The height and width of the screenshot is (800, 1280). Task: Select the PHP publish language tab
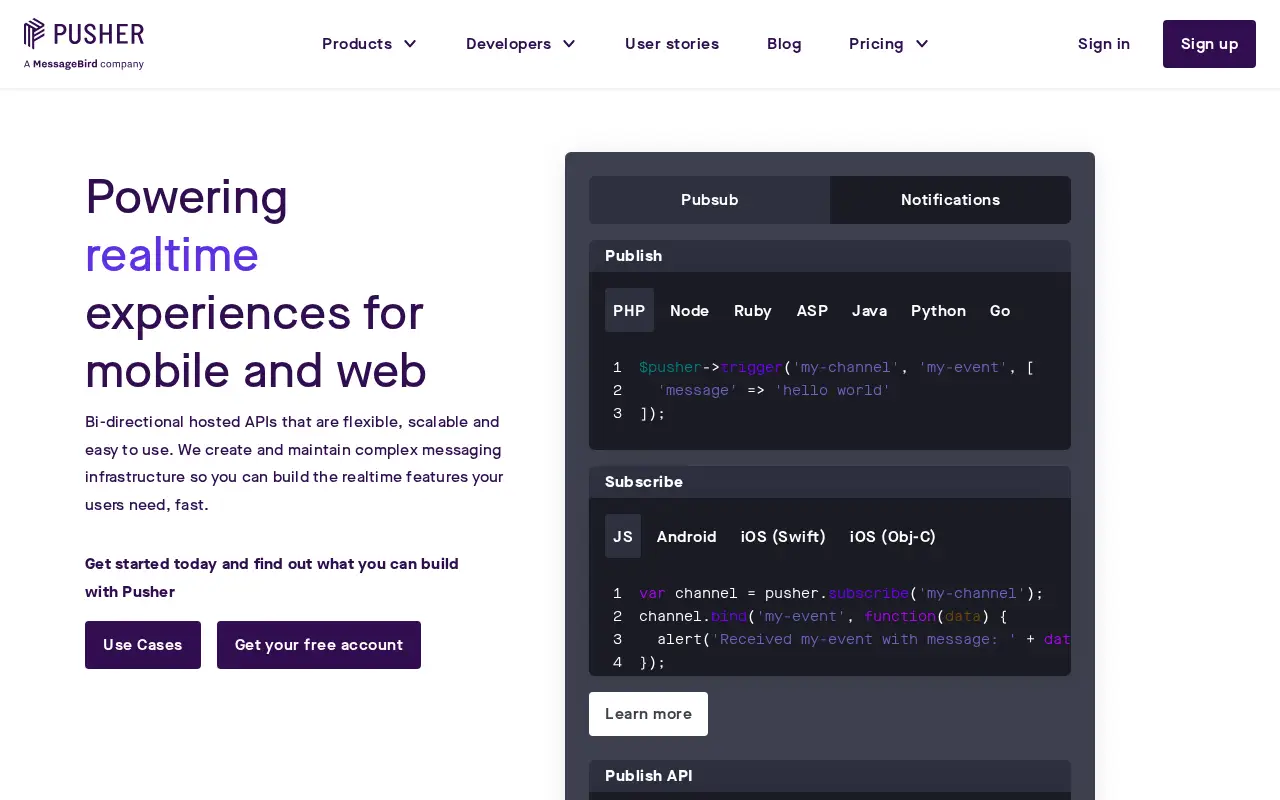(629, 310)
